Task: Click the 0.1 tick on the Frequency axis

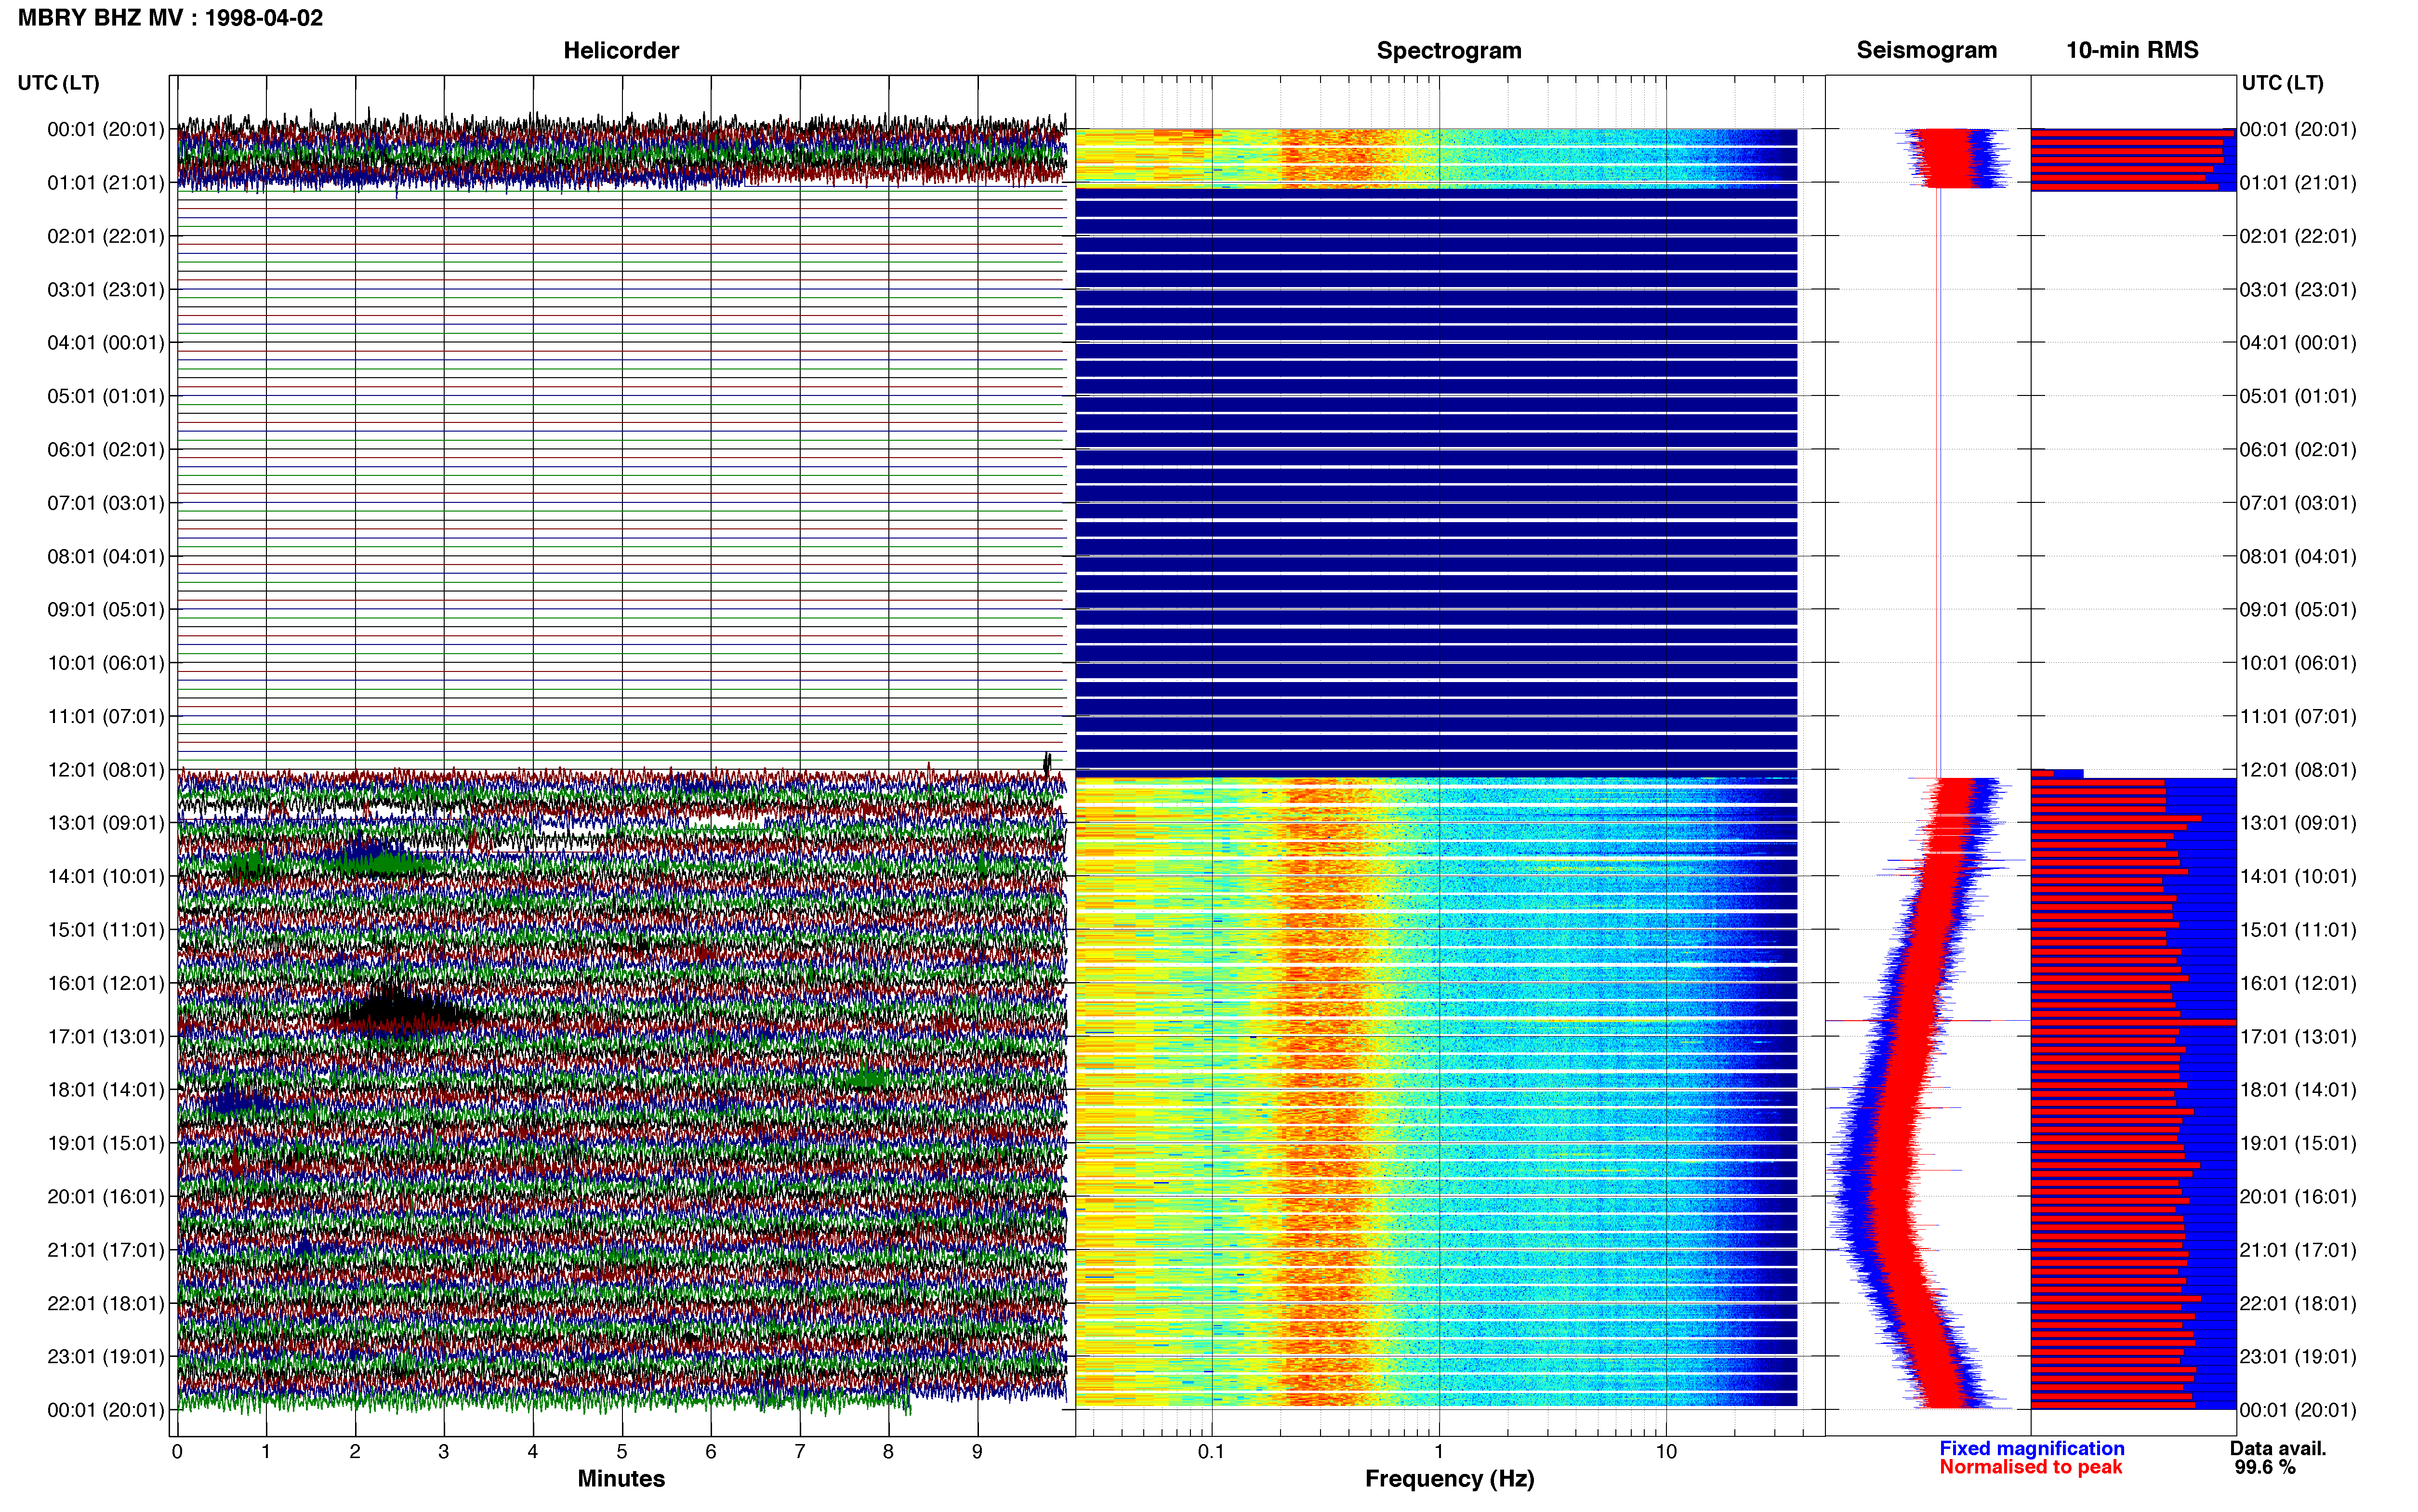Action: pos(1211,1452)
